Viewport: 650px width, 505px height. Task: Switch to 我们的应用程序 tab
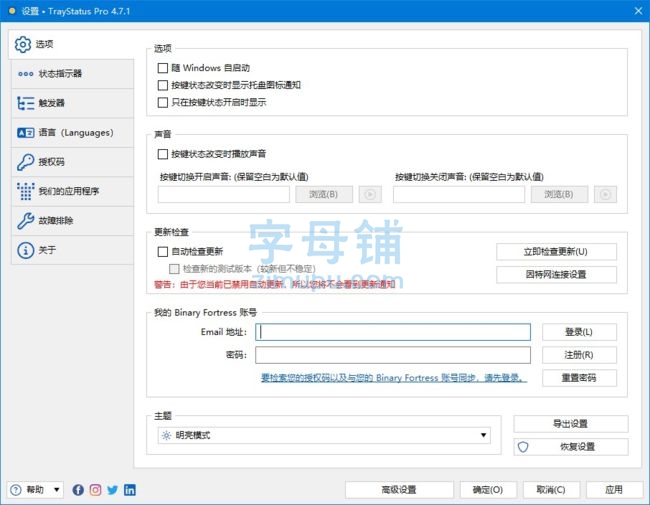[73, 192]
